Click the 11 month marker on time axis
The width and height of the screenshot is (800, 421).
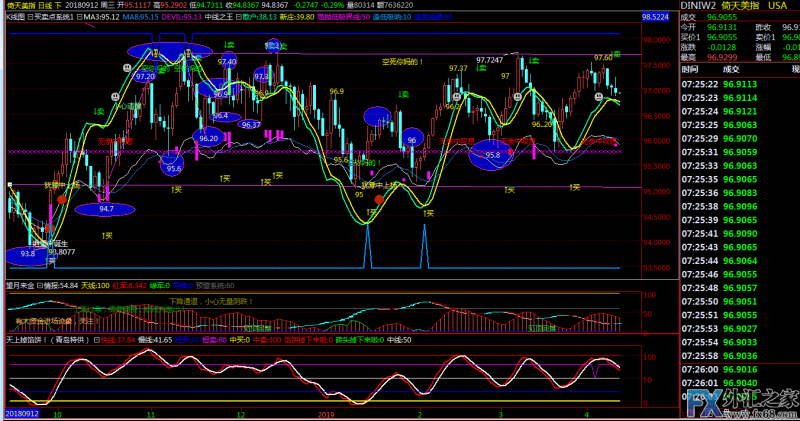[151, 414]
